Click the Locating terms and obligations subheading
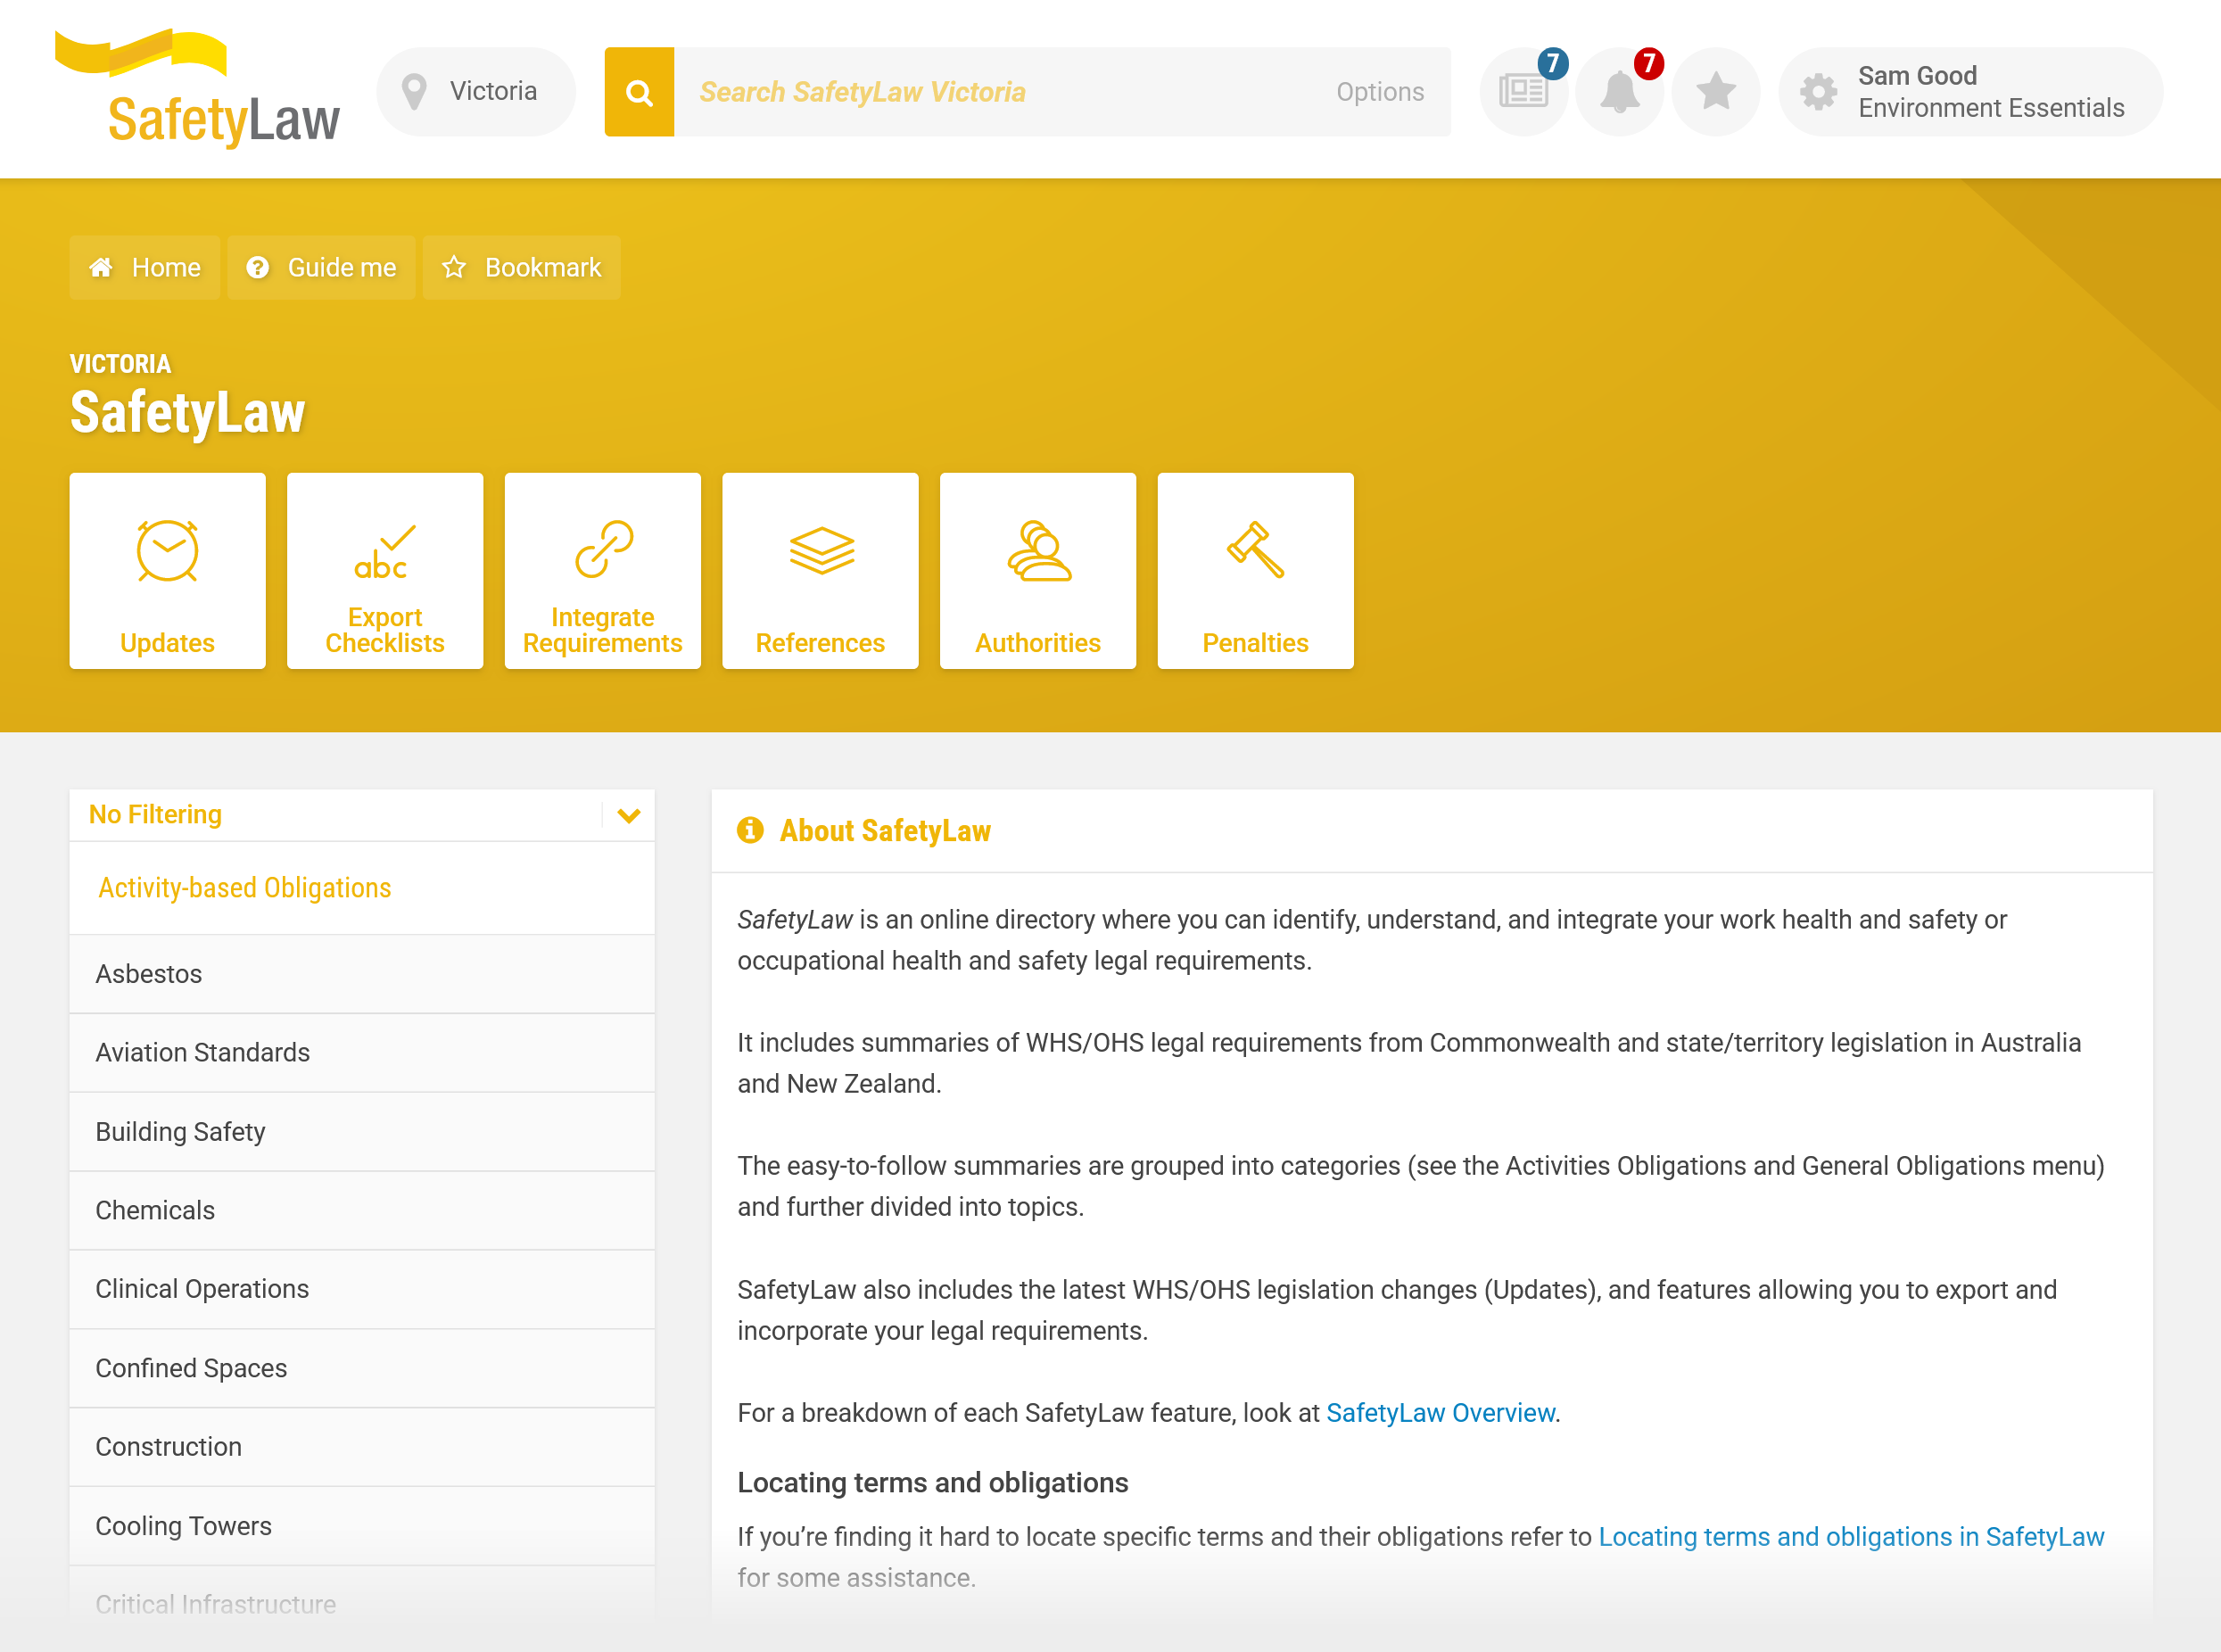The width and height of the screenshot is (2221, 1652). [933, 1483]
